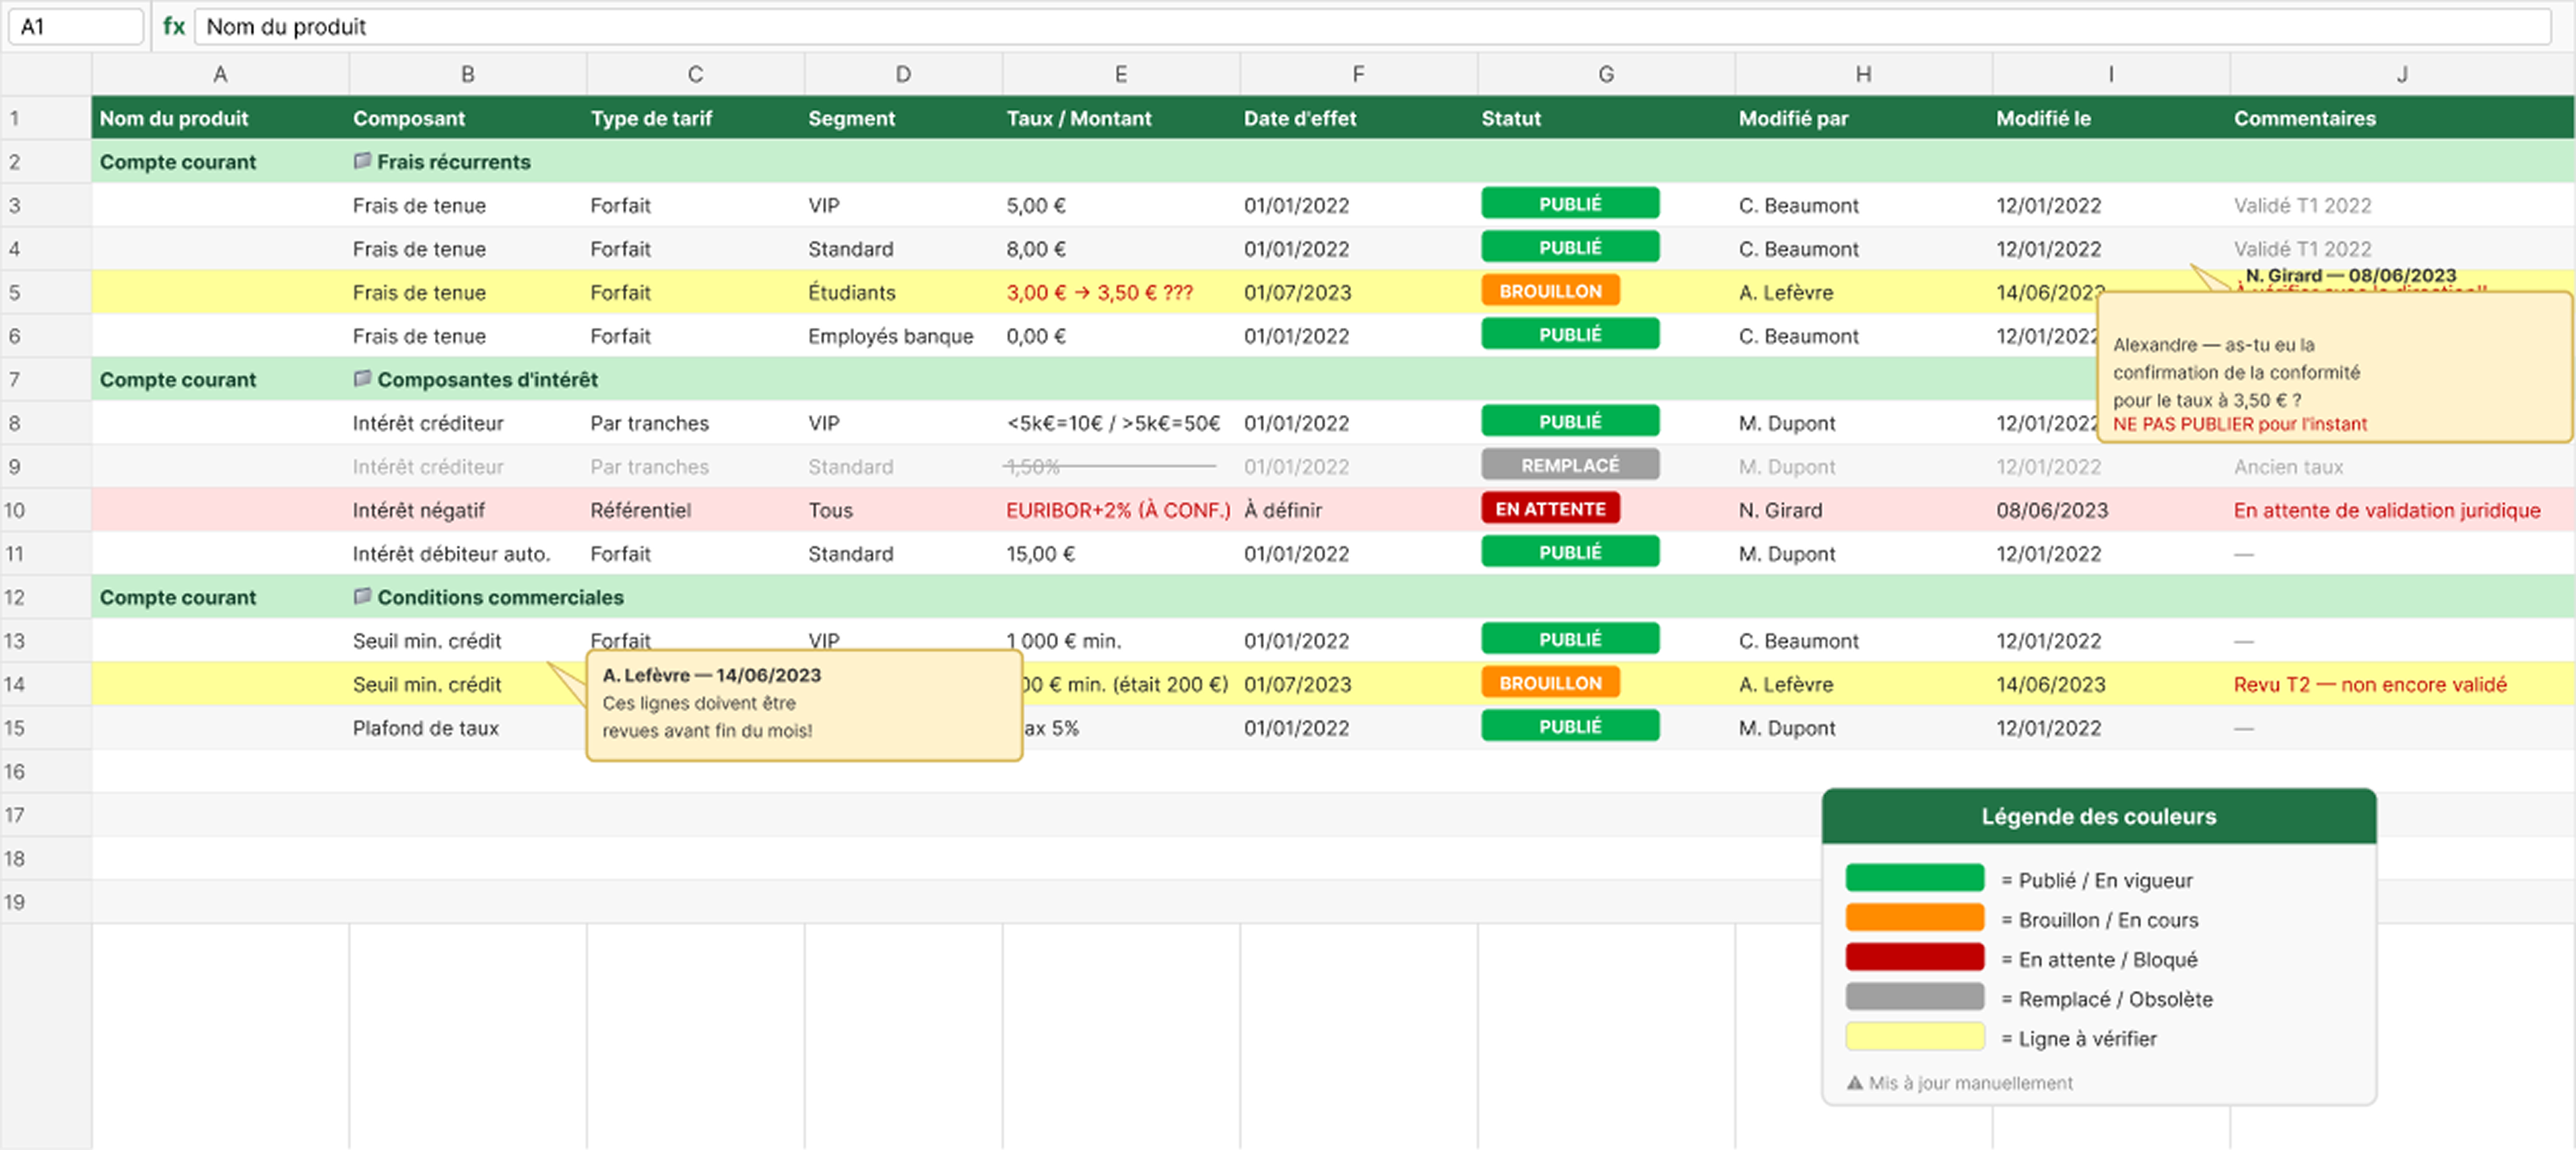Click red En attente swatch in legend
The width and height of the screenshot is (2576, 1150).
pyautogui.click(x=1915, y=957)
